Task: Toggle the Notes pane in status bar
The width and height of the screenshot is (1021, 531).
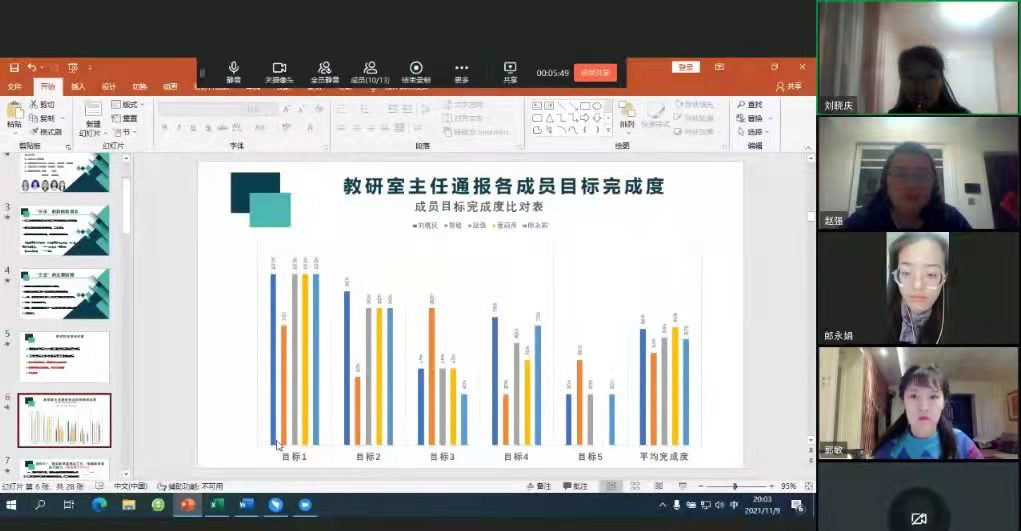Action: tap(540, 486)
